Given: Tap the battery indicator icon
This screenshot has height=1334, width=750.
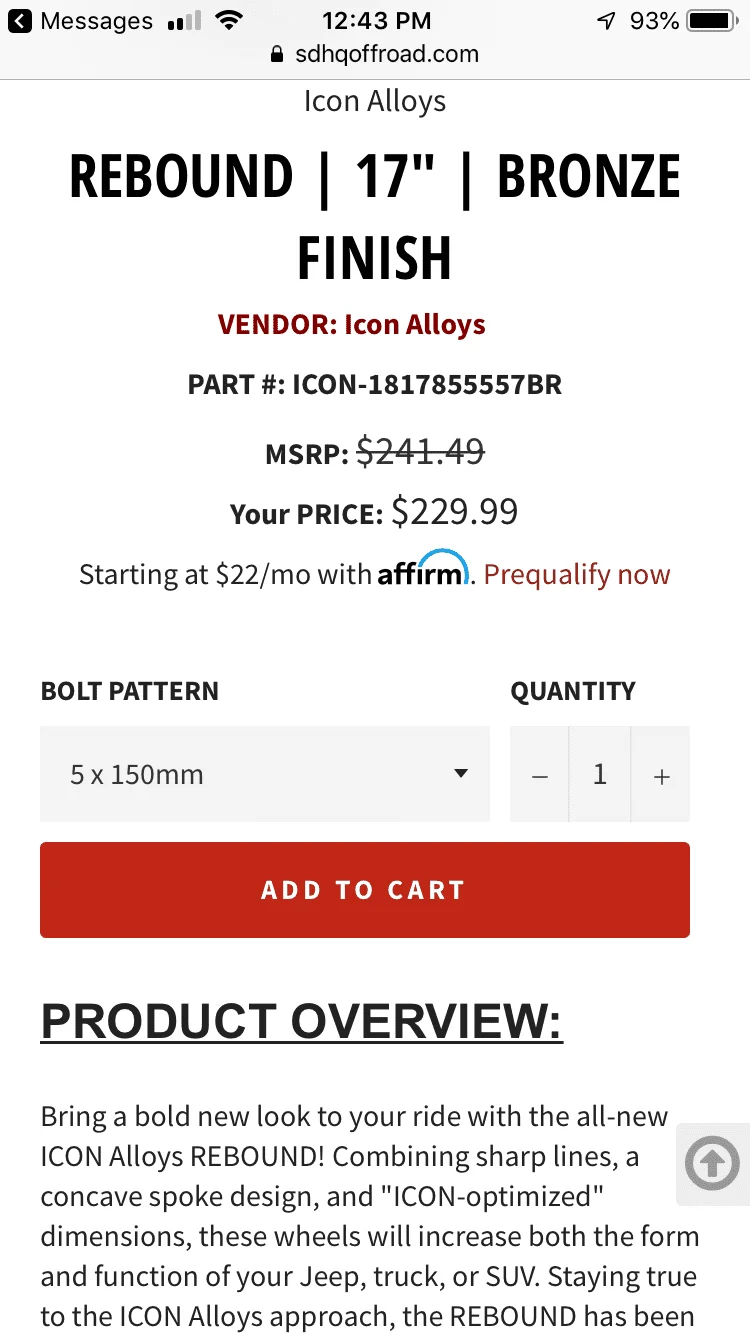Looking at the screenshot, I should pyautogui.click(x=712, y=21).
